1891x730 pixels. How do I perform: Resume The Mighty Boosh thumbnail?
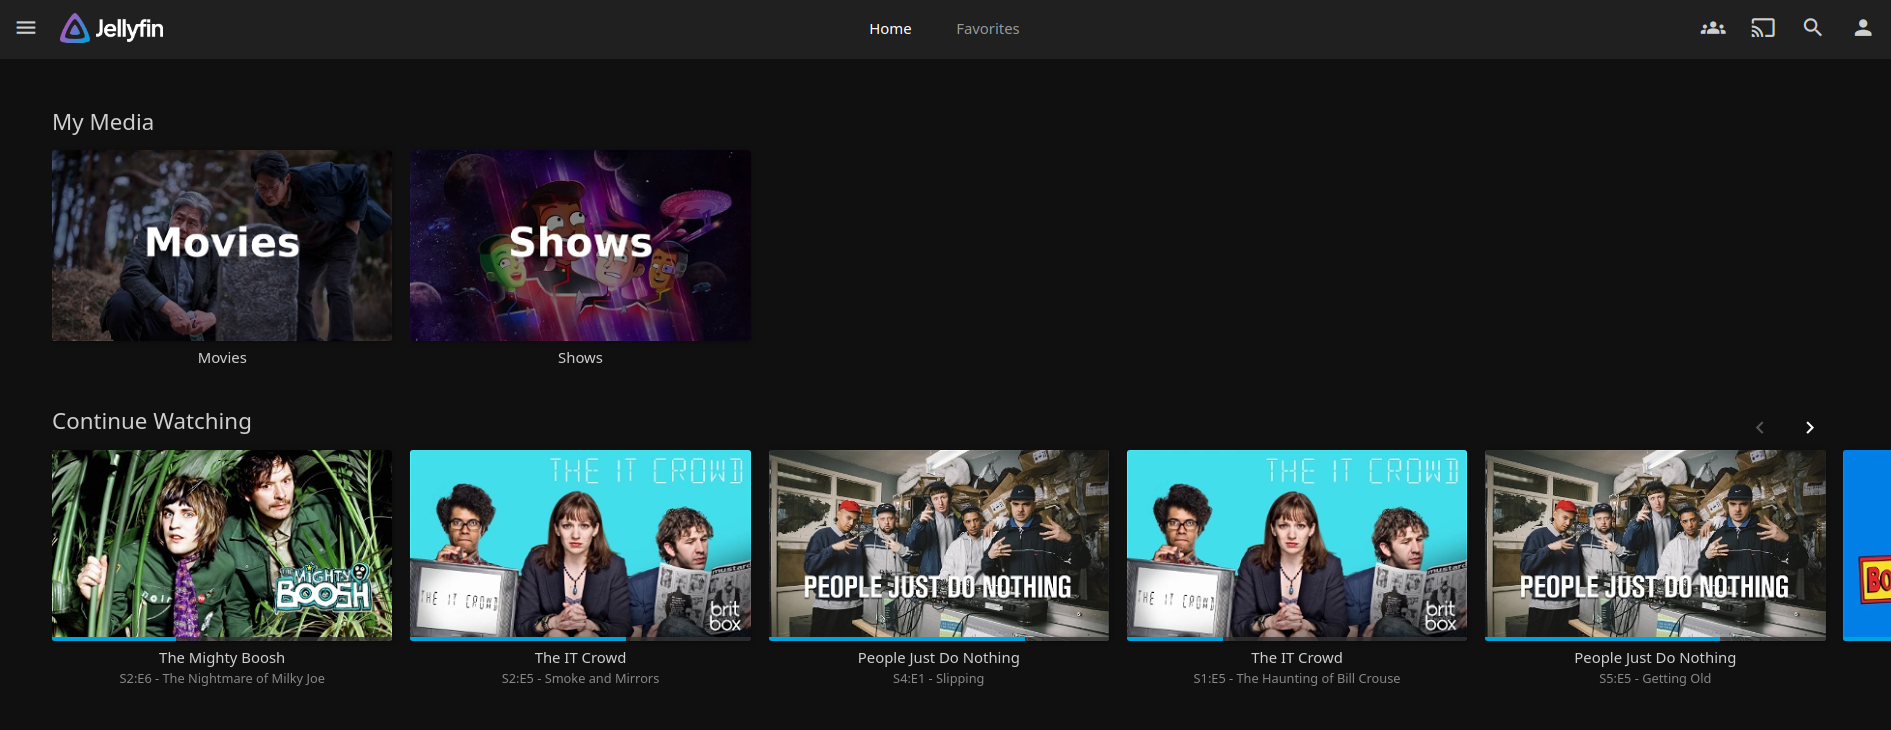click(x=222, y=543)
